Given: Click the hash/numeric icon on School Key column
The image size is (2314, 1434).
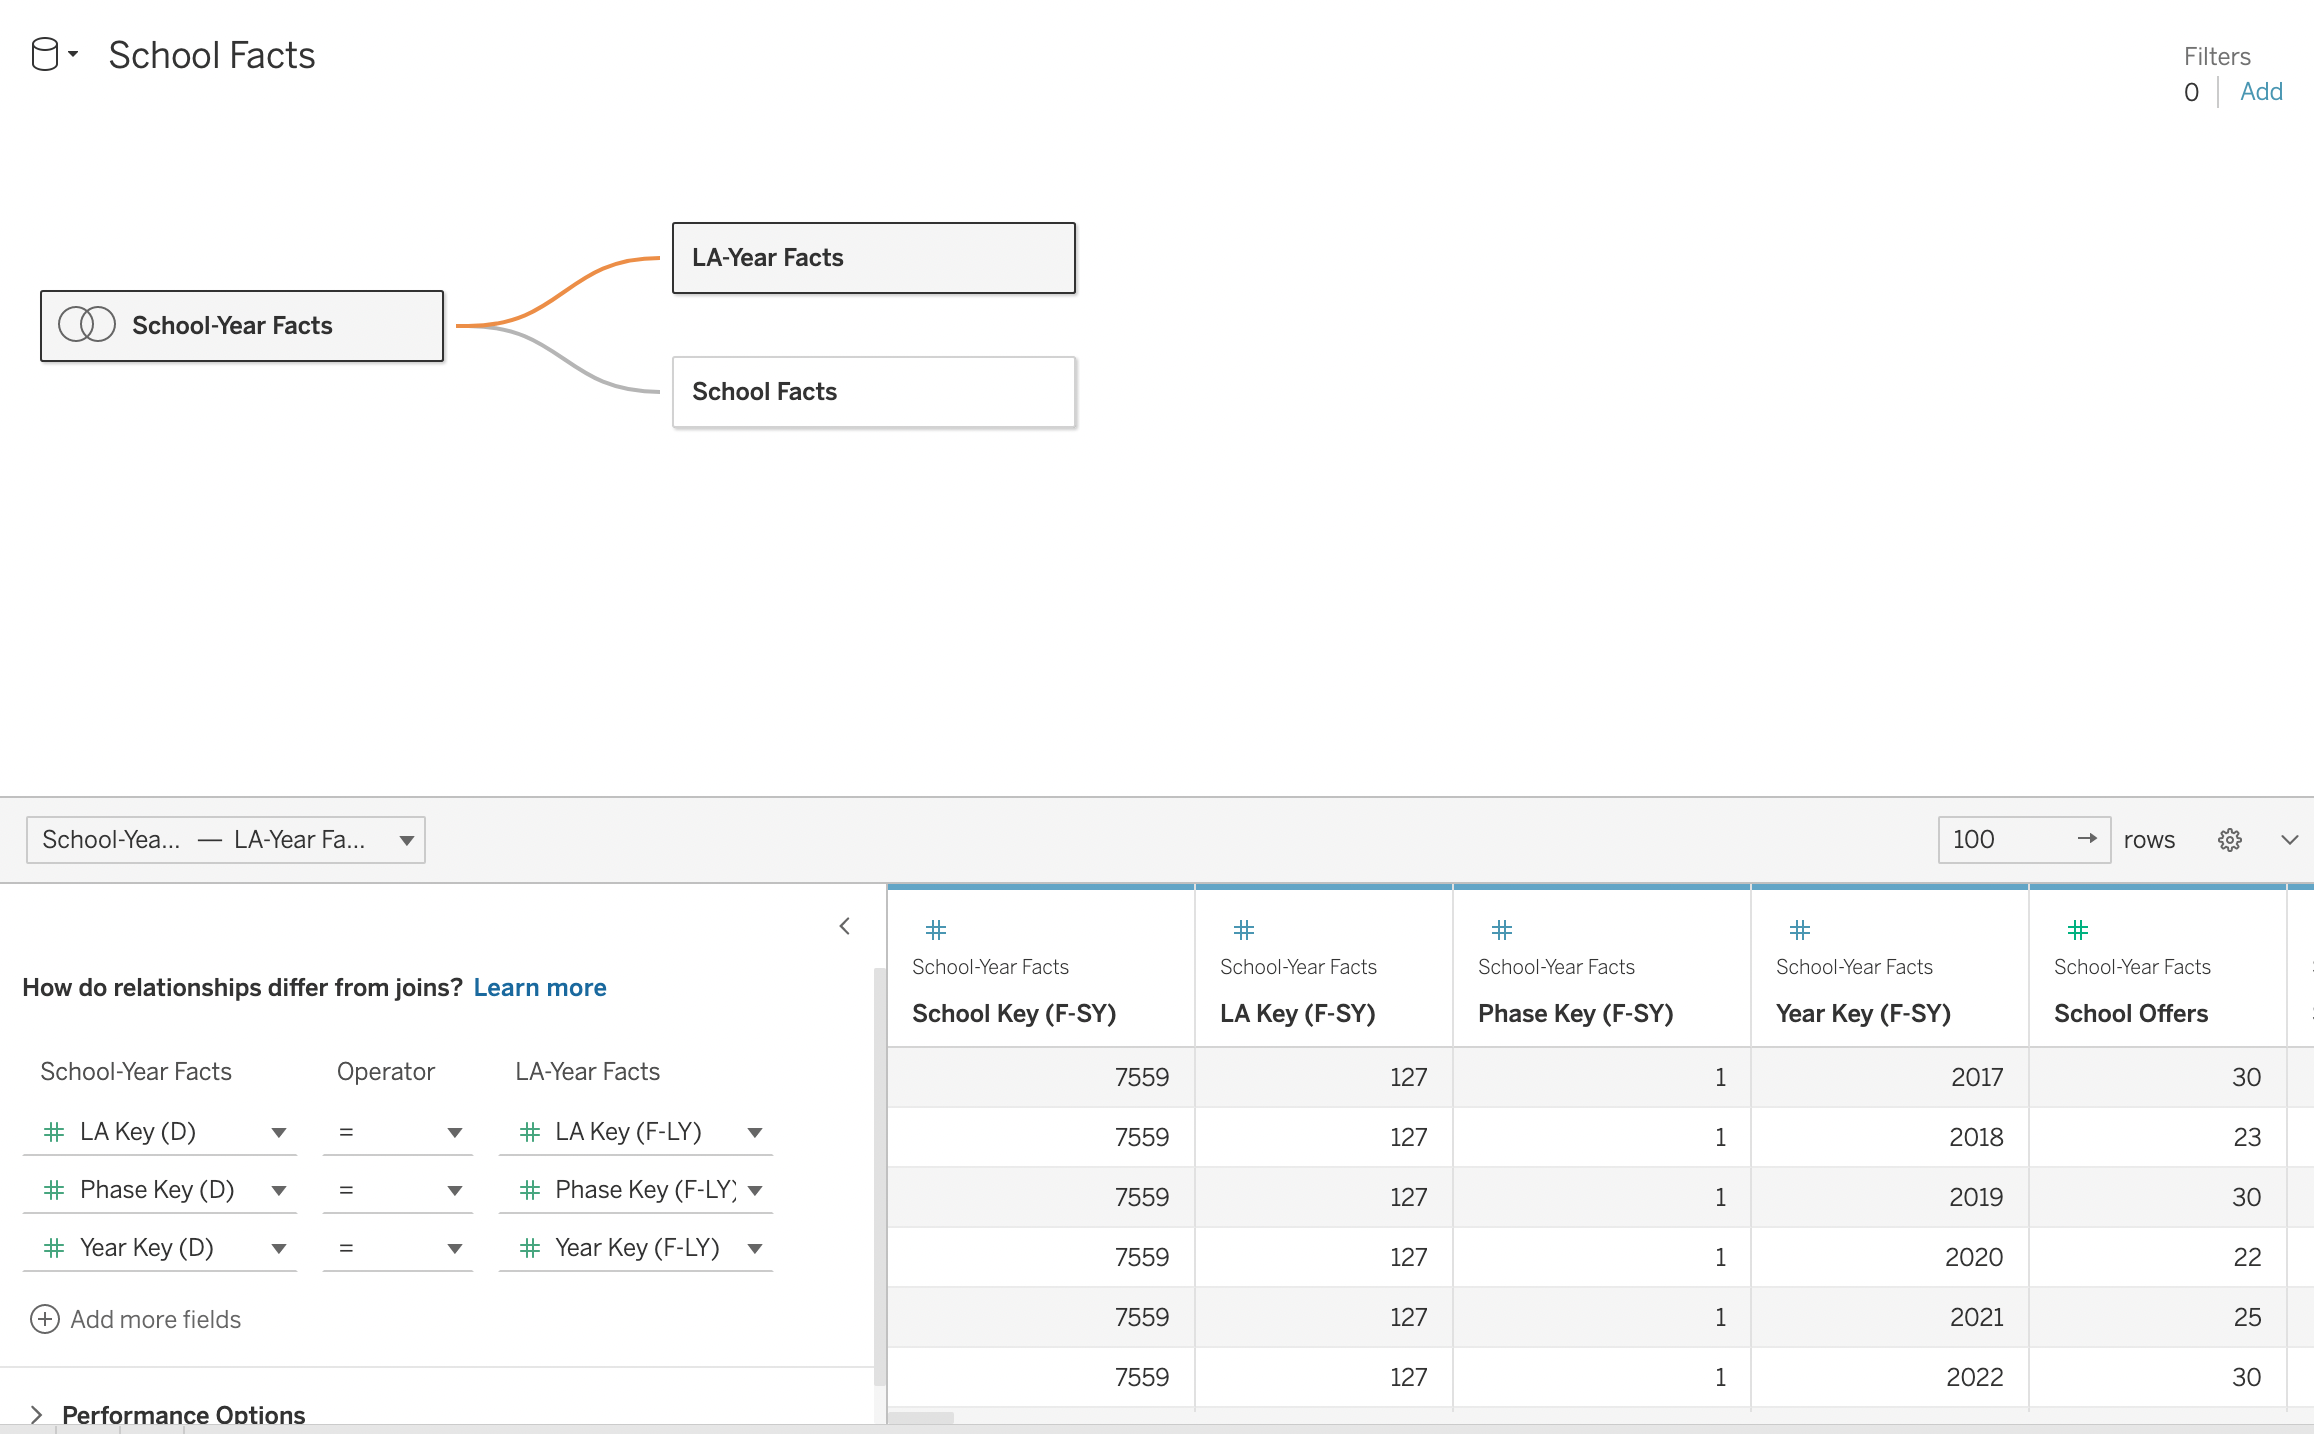Looking at the screenshot, I should pyautogui.click(x=936, y=928).
